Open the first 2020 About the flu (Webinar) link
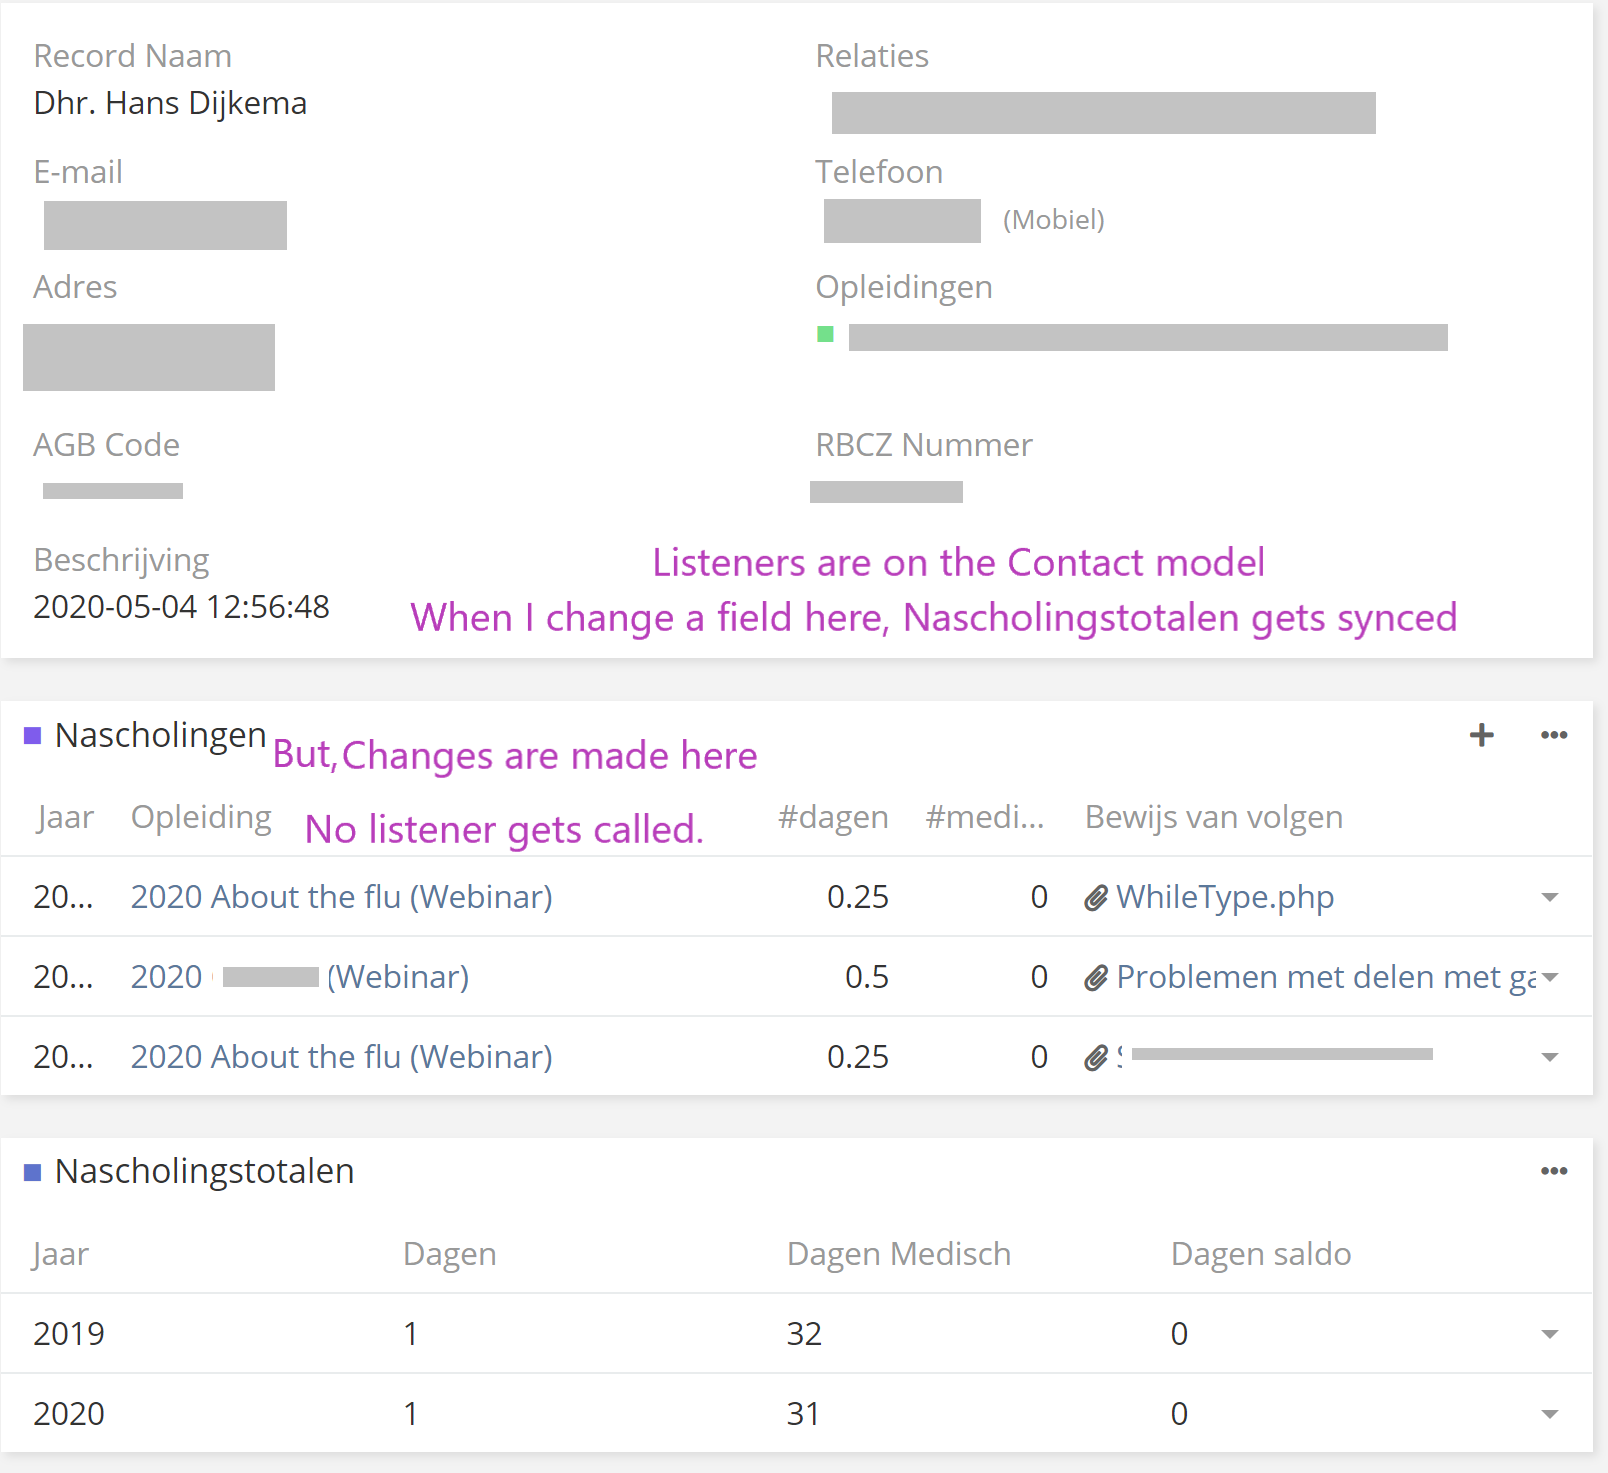This screenshot has height=1473, width=1608. pos(341,897)
